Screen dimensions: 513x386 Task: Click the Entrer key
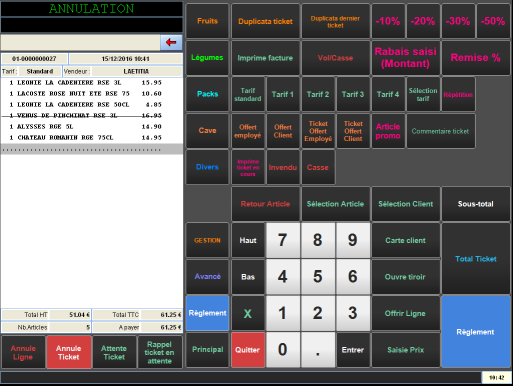coord(353,350)
